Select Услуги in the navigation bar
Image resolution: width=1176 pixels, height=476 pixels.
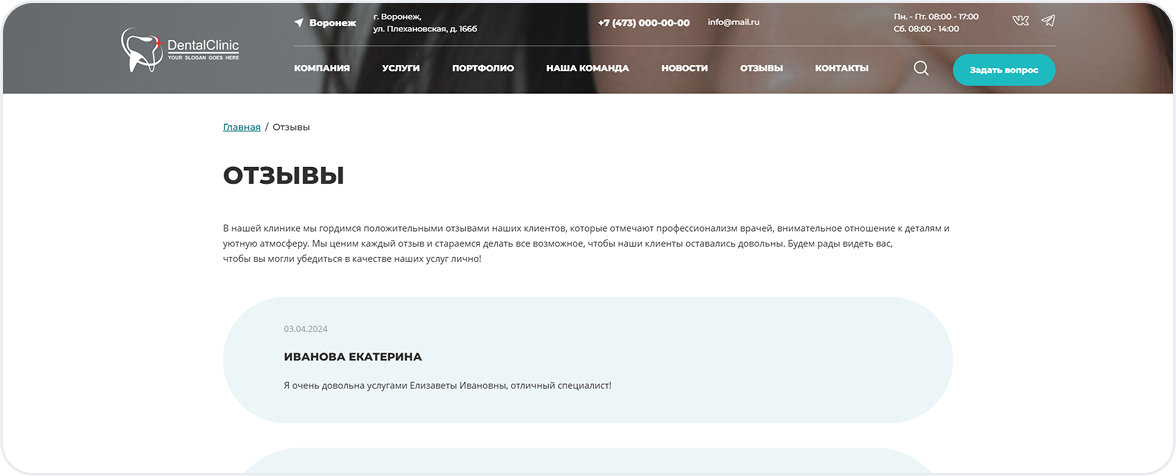401,69
